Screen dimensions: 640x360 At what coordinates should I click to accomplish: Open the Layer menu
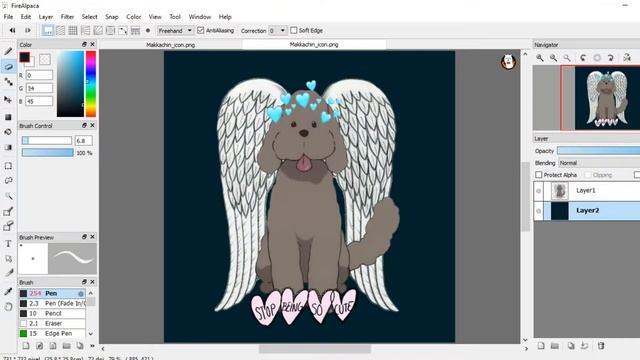click(46, 17)
